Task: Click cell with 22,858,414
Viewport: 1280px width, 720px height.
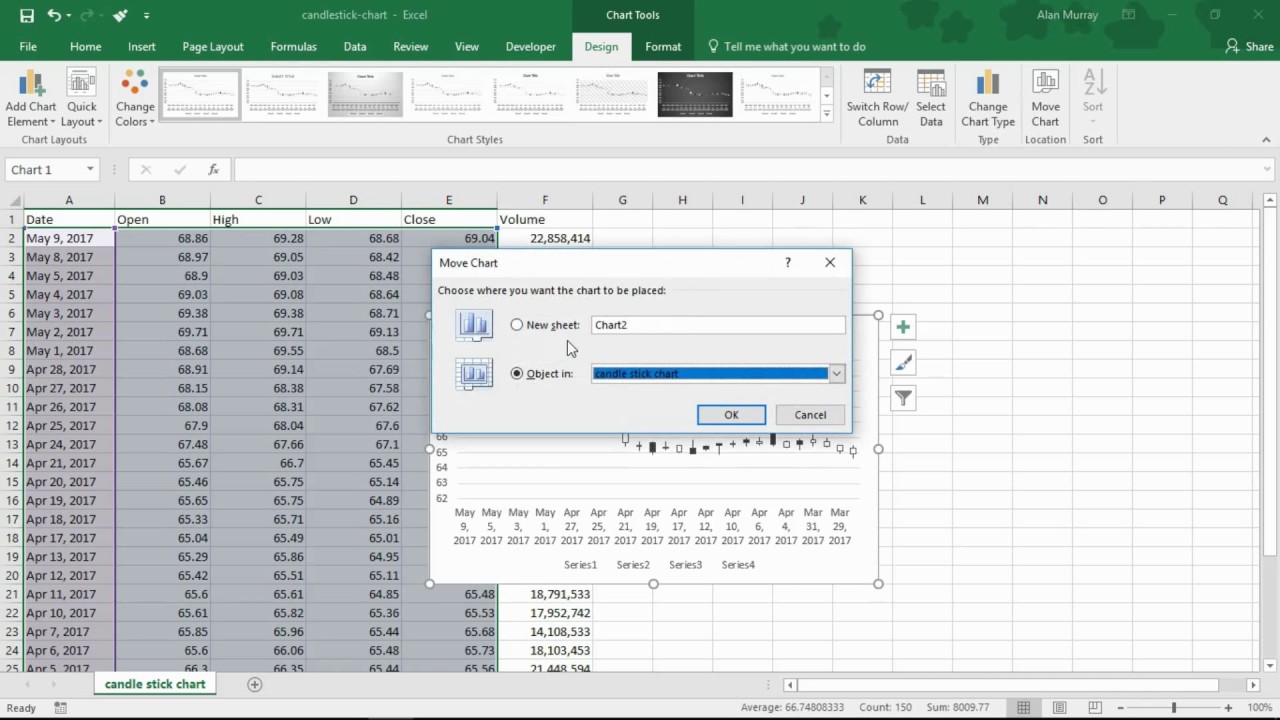Action: [545, 238]
